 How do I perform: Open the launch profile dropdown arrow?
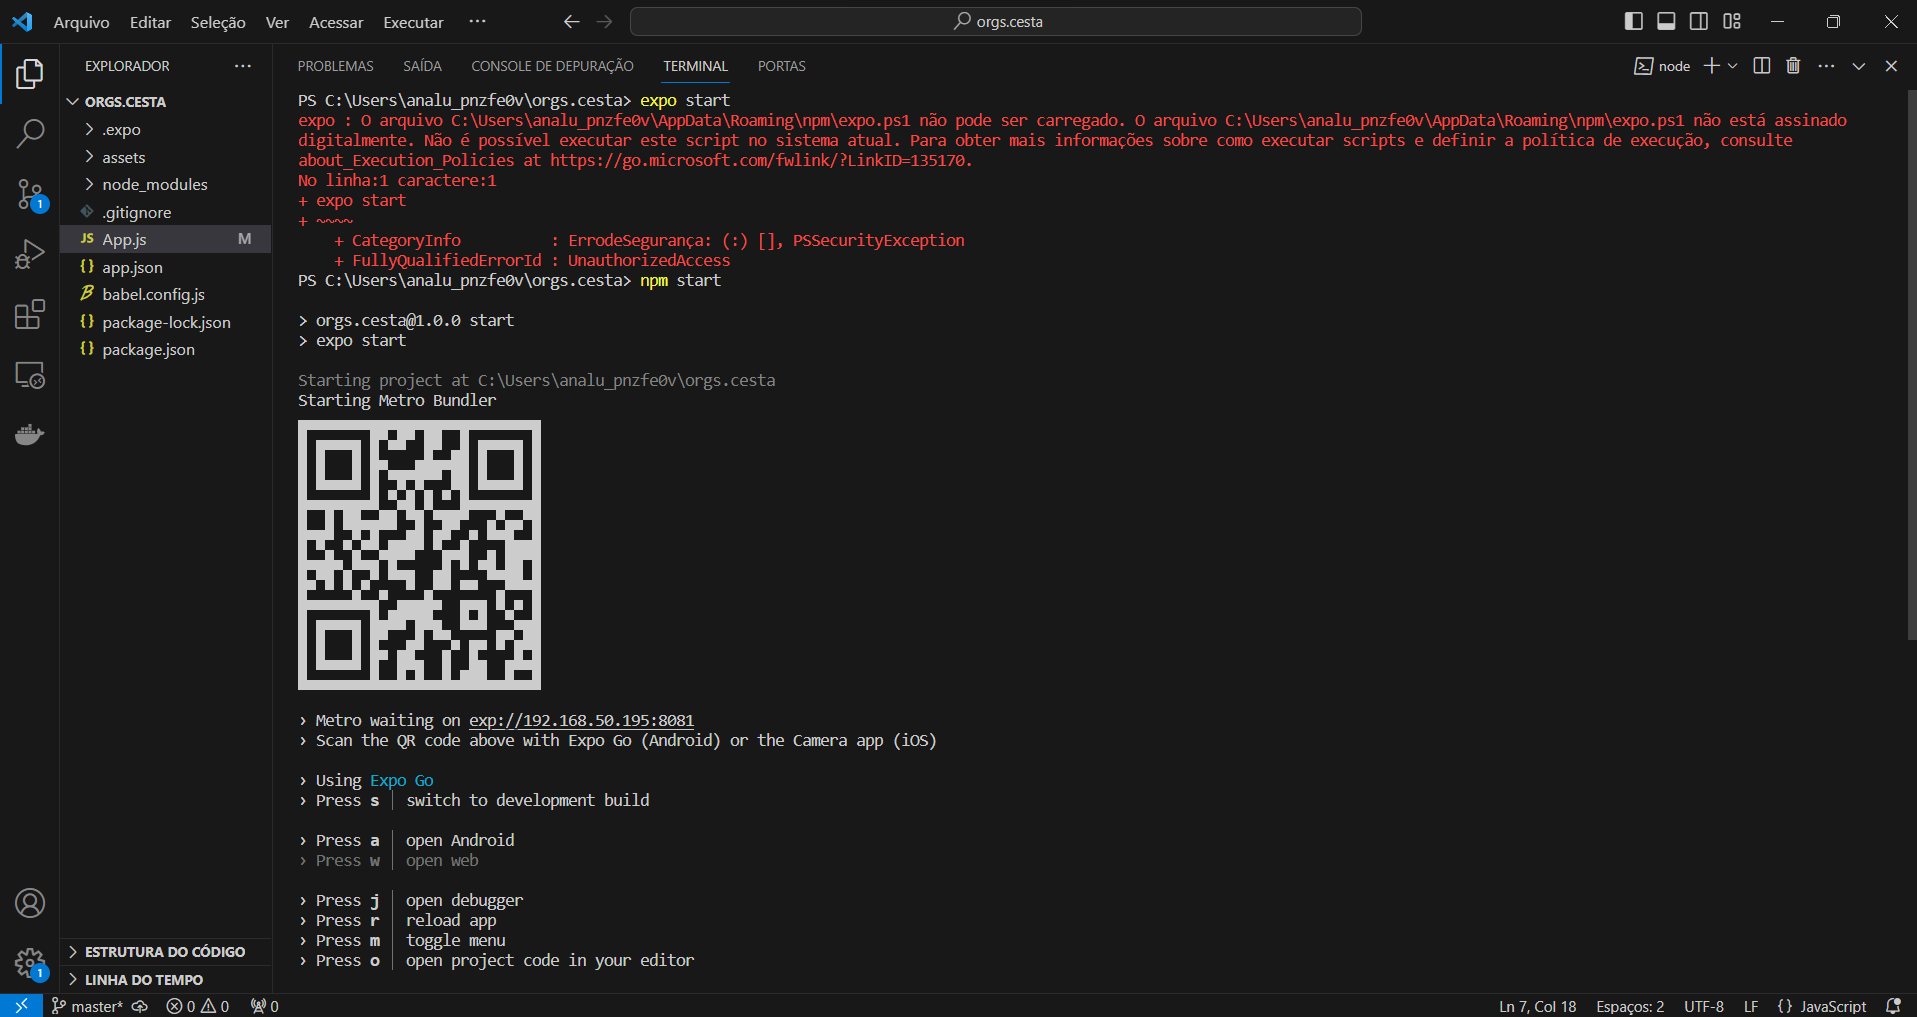[x=1733, y=66]
